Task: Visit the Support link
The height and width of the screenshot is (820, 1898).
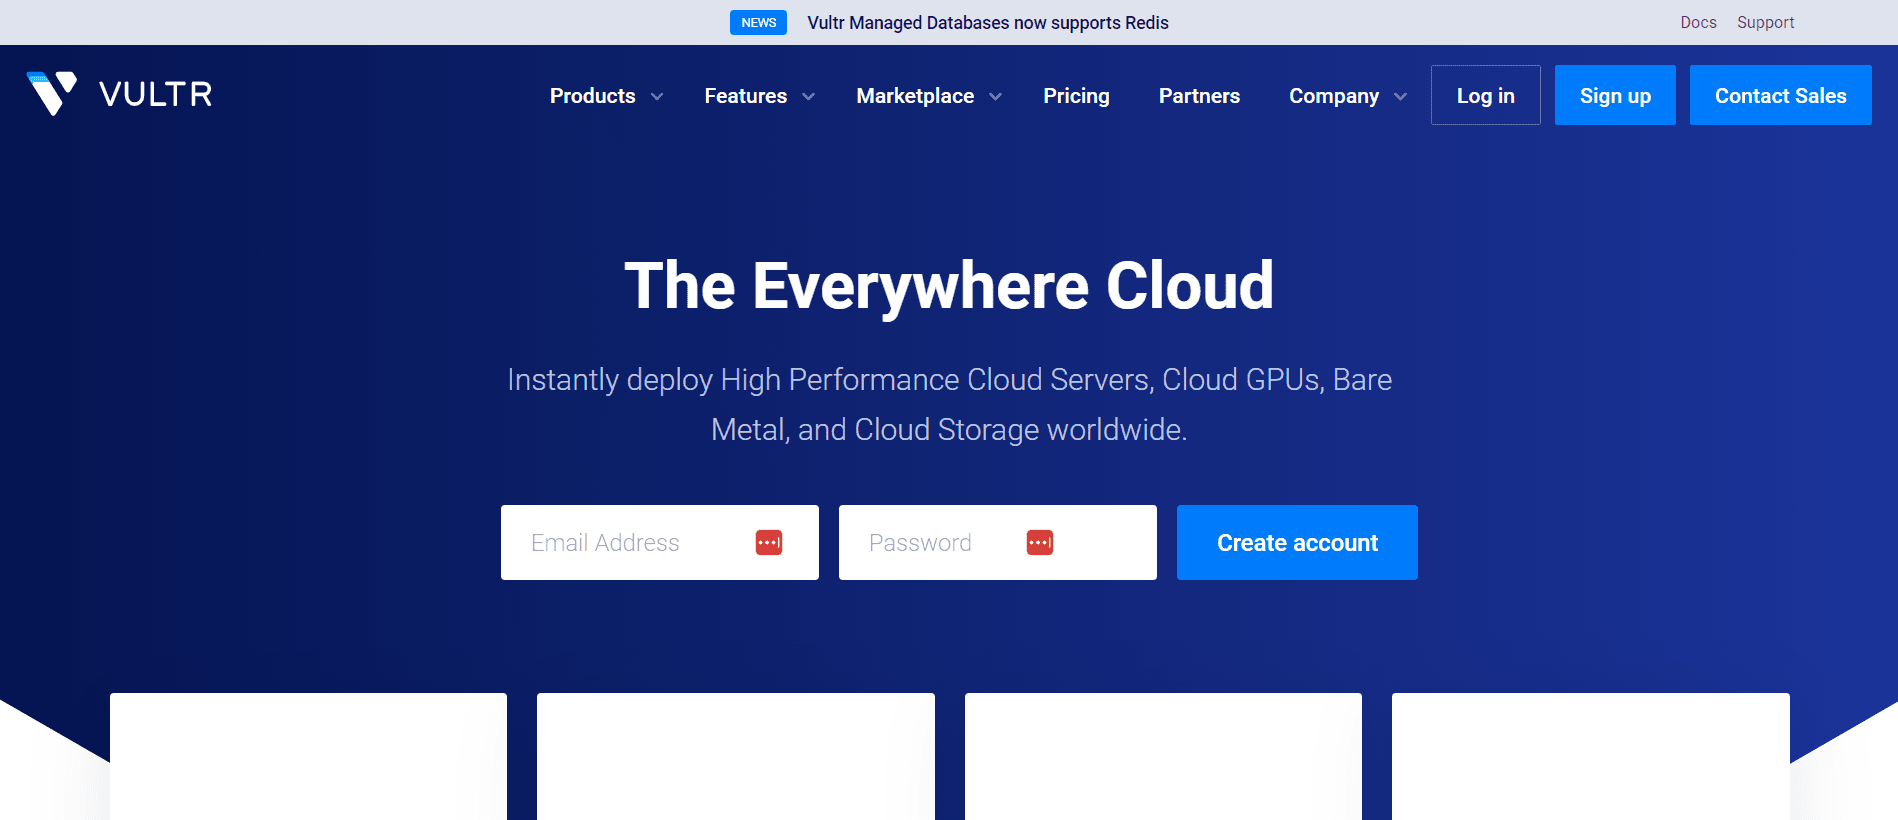Action: [1765, 22]
